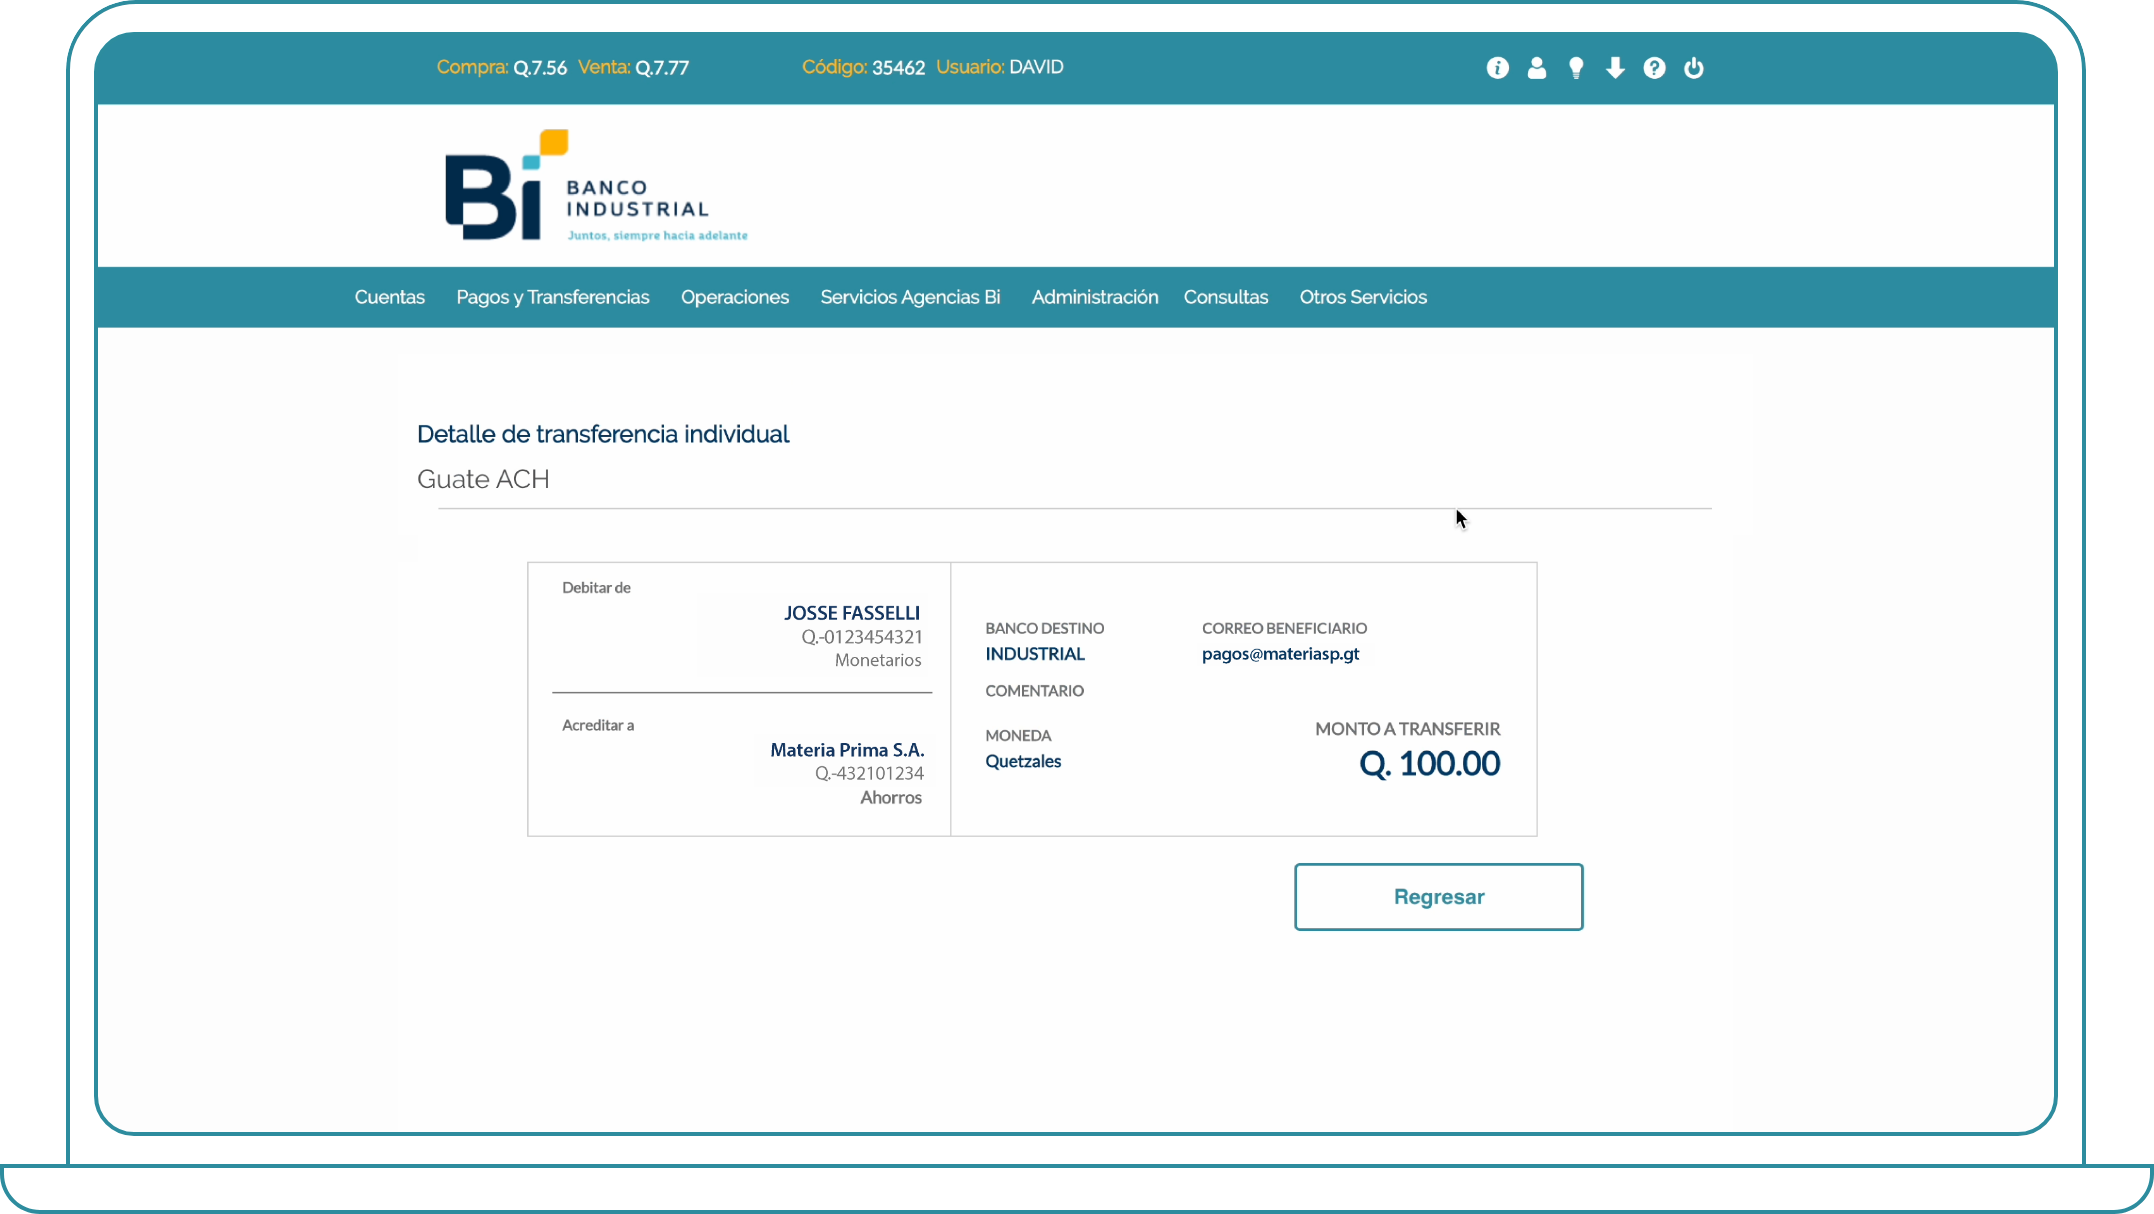
Task: Open the help question mark icon
Action: 1654,68
